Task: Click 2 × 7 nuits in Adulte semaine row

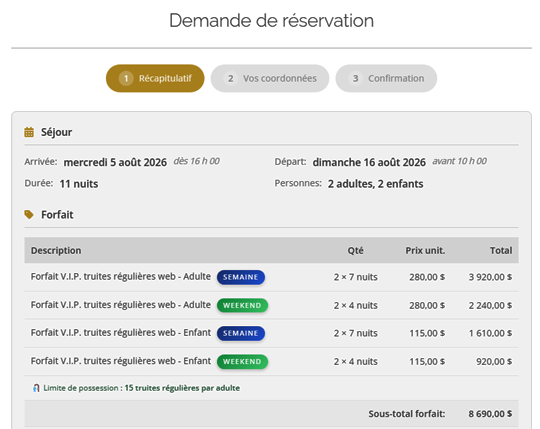Action: coord(355,277)
